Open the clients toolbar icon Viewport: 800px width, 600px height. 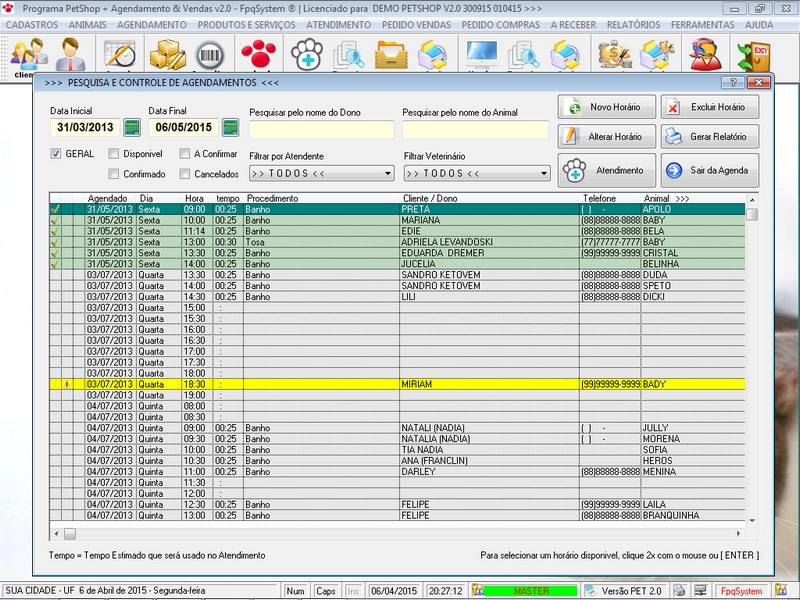pyautogui.click(x=29, y=55)
